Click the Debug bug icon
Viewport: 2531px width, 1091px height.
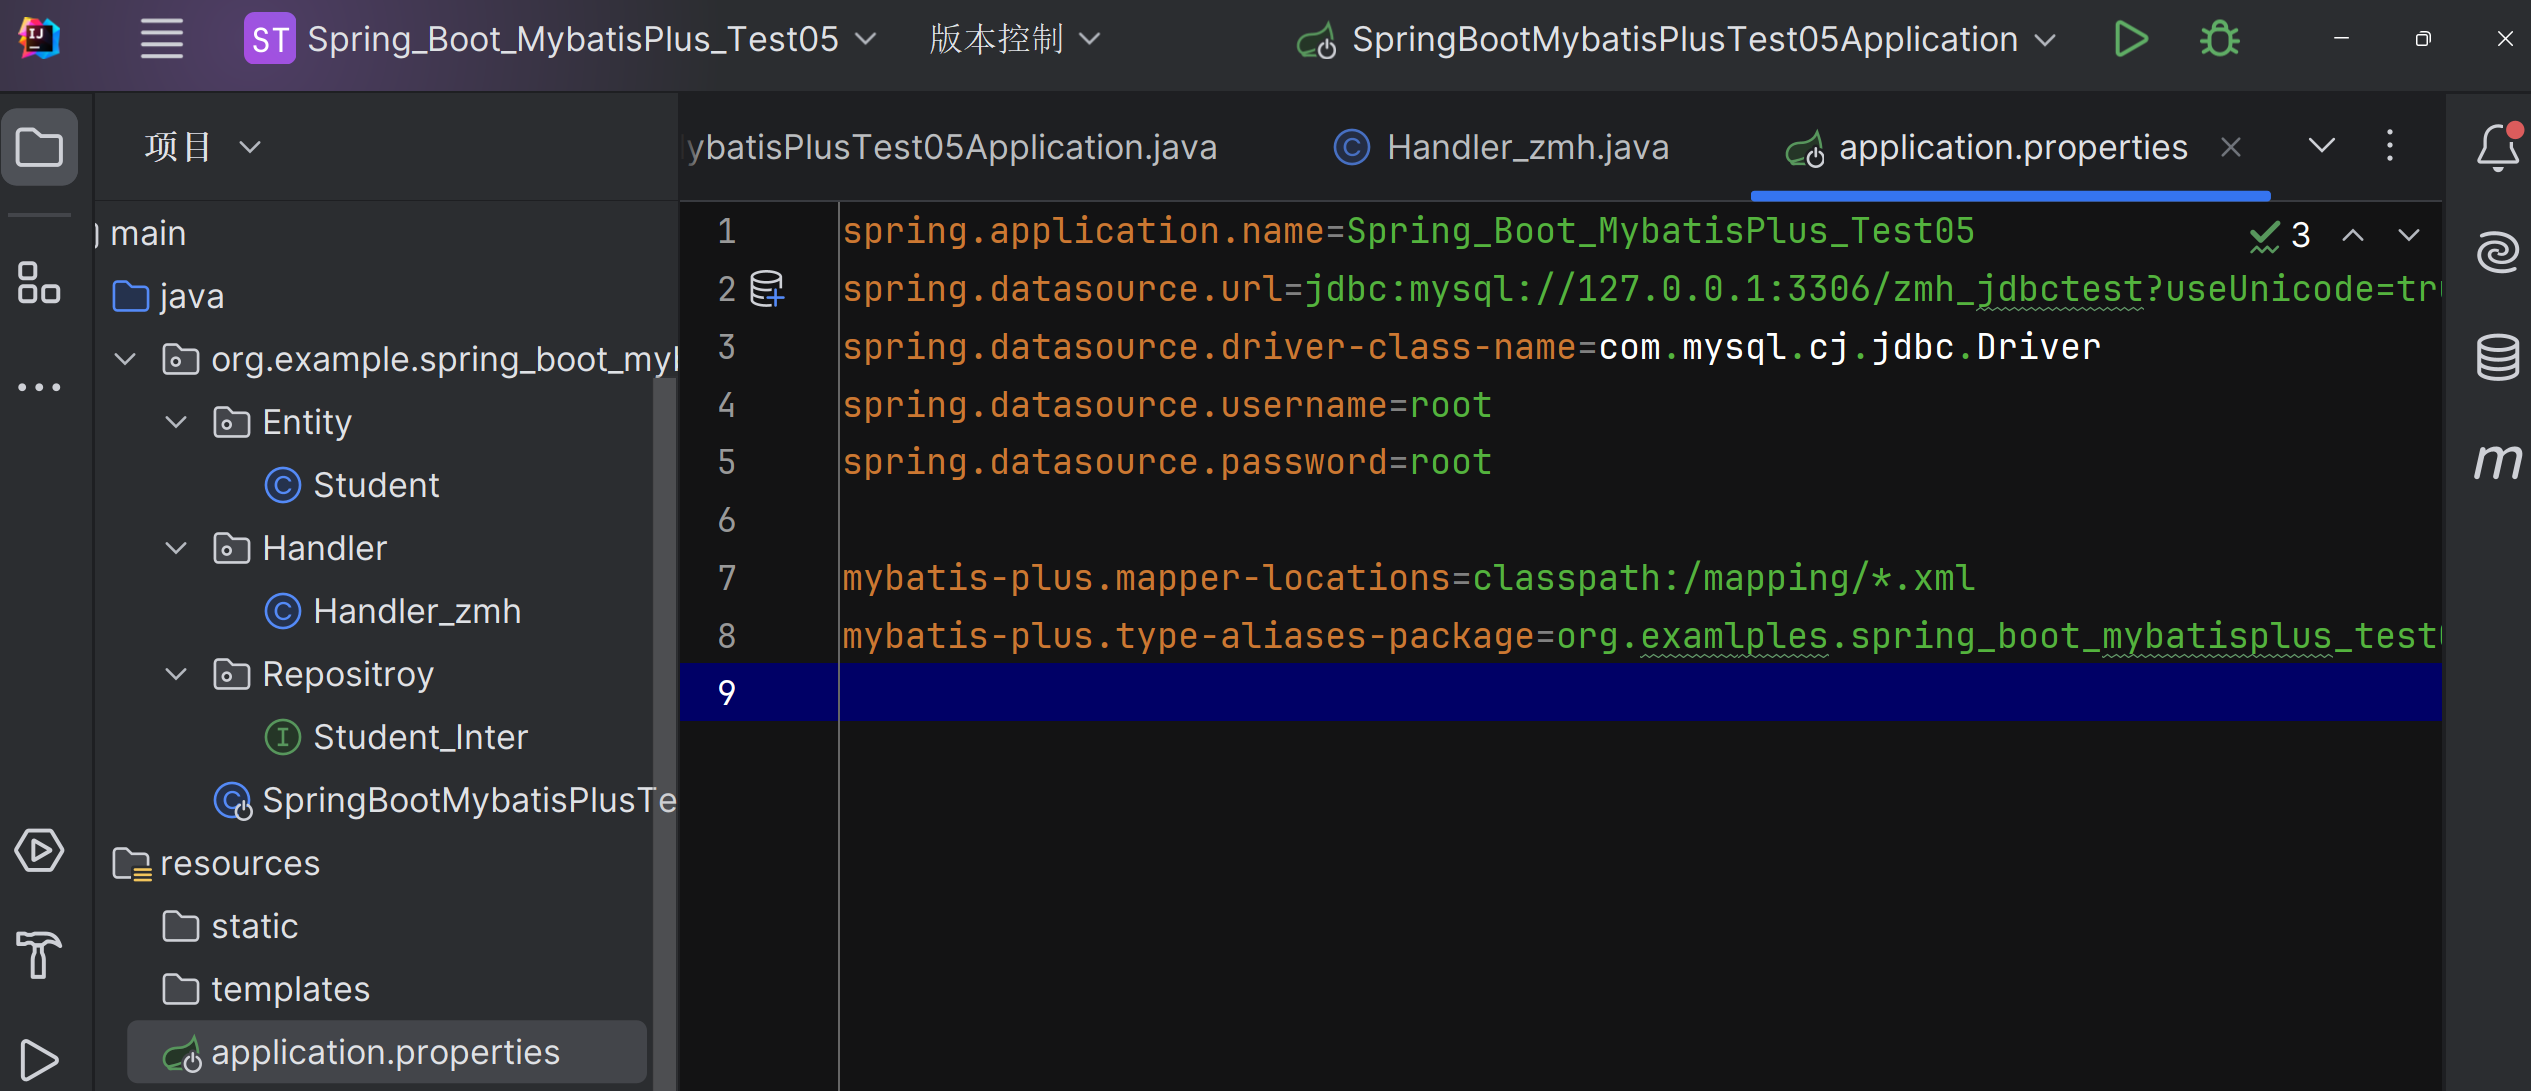coord(2219,39)
